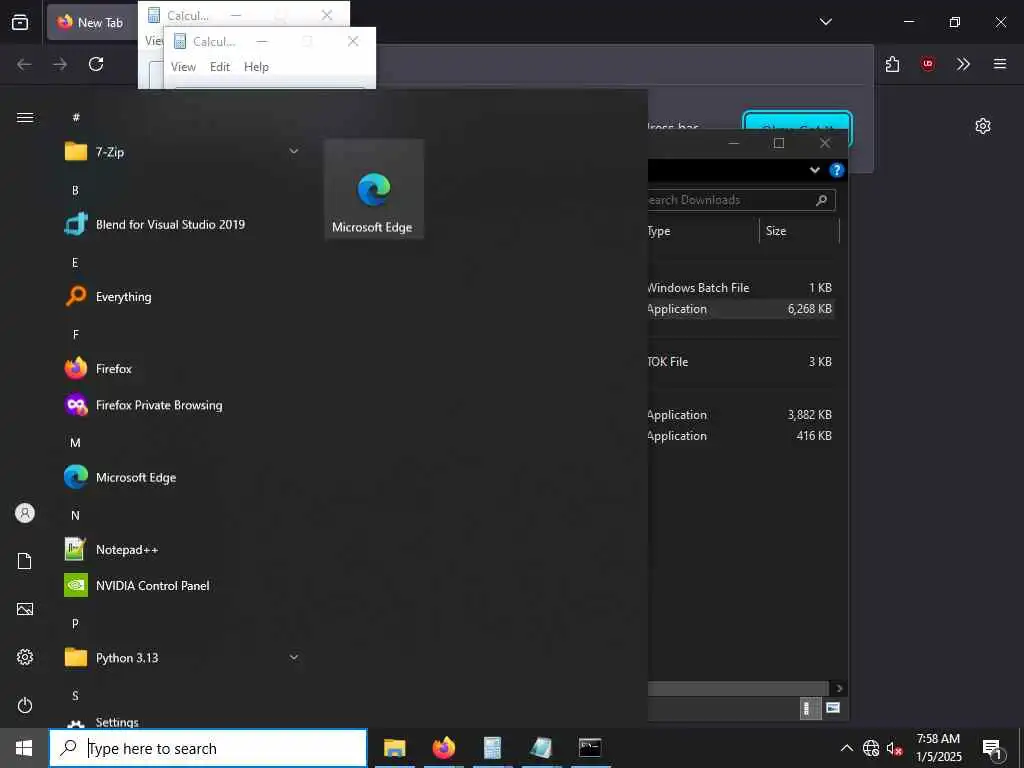Open the notification action center
The image size is (1024, 768).
[993, 749]
